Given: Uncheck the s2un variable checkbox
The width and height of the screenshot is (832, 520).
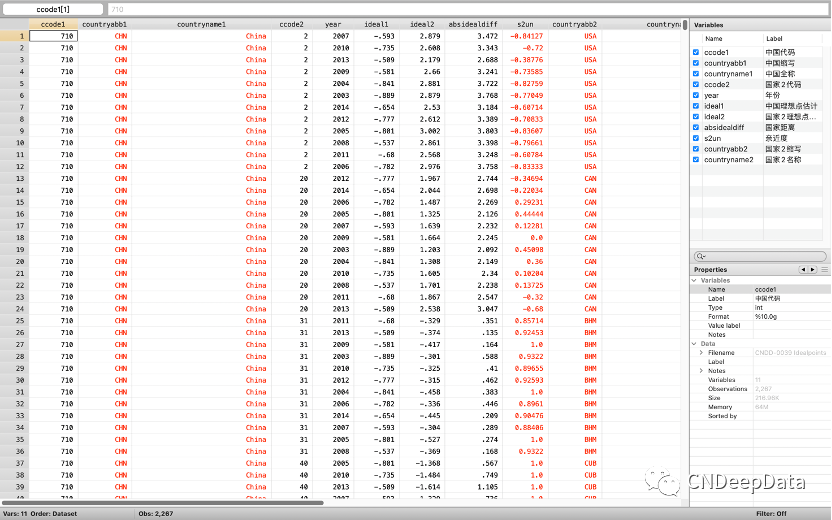Looking at the screenshot, I should point(696,138).
